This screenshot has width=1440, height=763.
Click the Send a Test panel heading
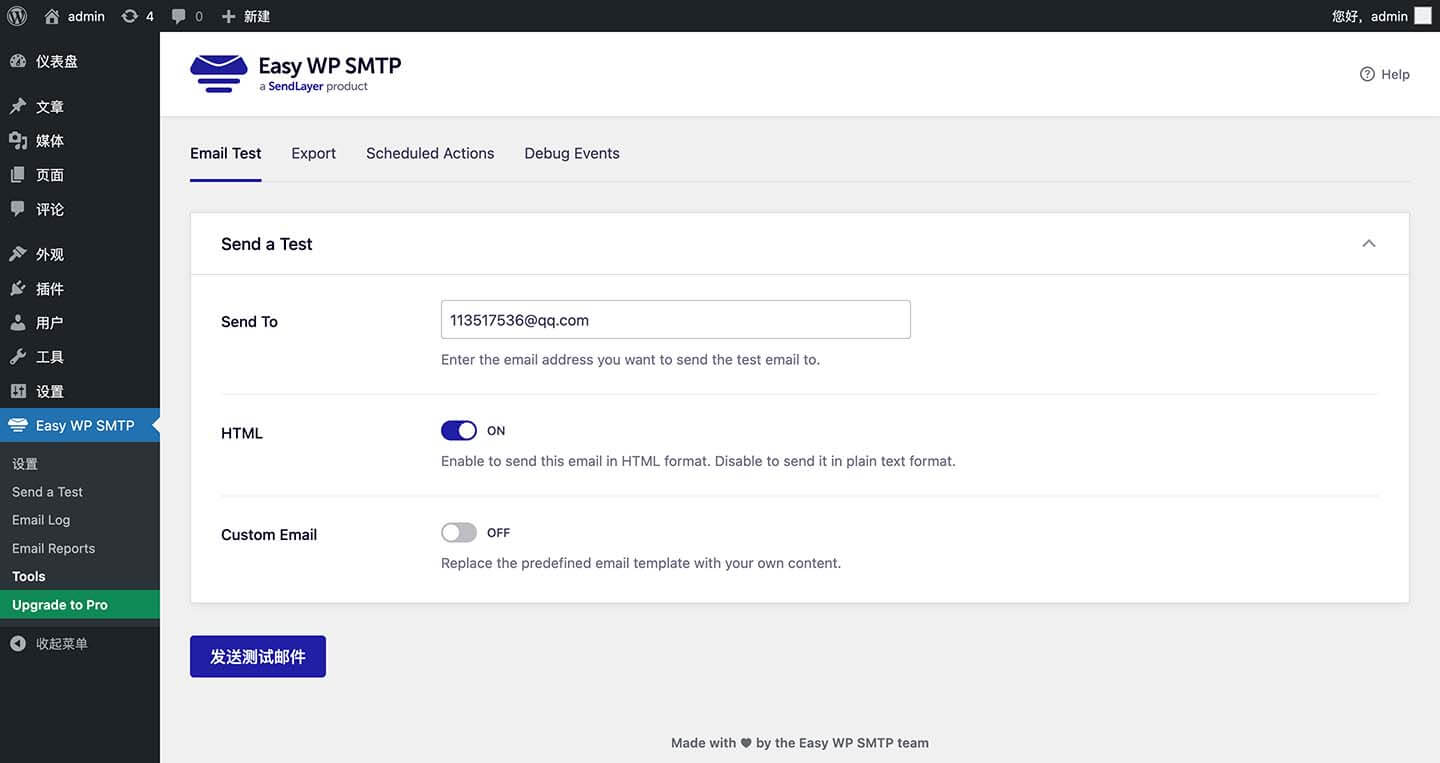pos(267,244)
